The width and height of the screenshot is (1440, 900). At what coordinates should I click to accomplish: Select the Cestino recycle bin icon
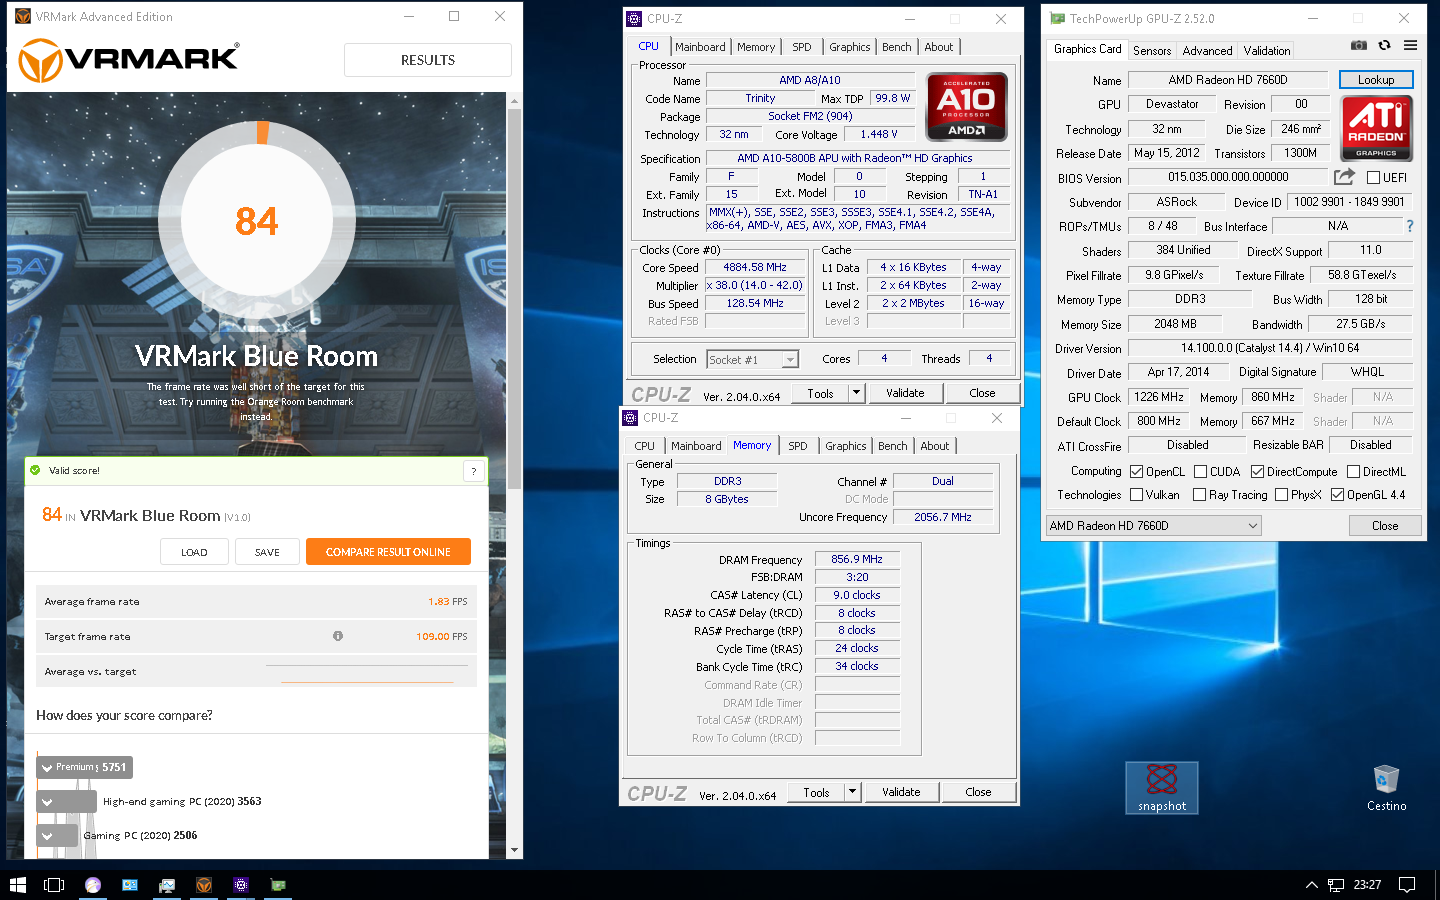tap(1386, 788)
